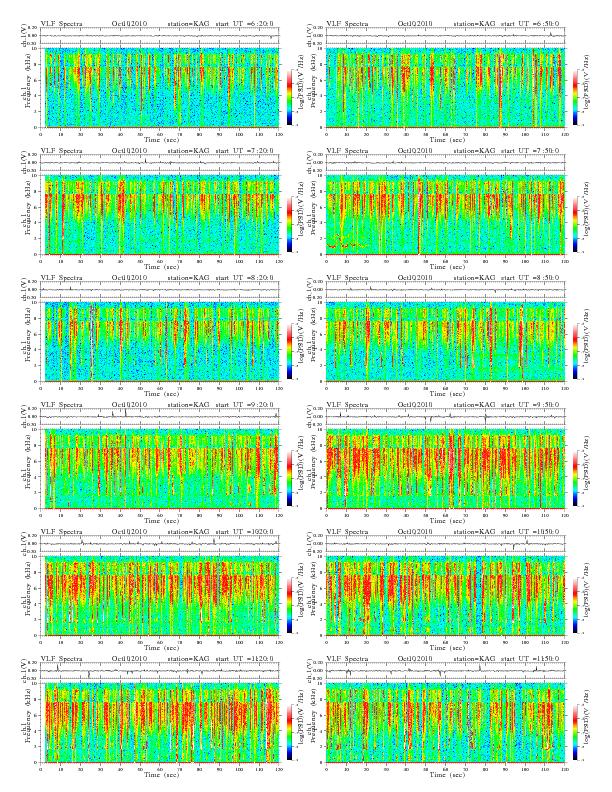Click the 'start UT =9:50:0' title text

[x=530, y=405]
